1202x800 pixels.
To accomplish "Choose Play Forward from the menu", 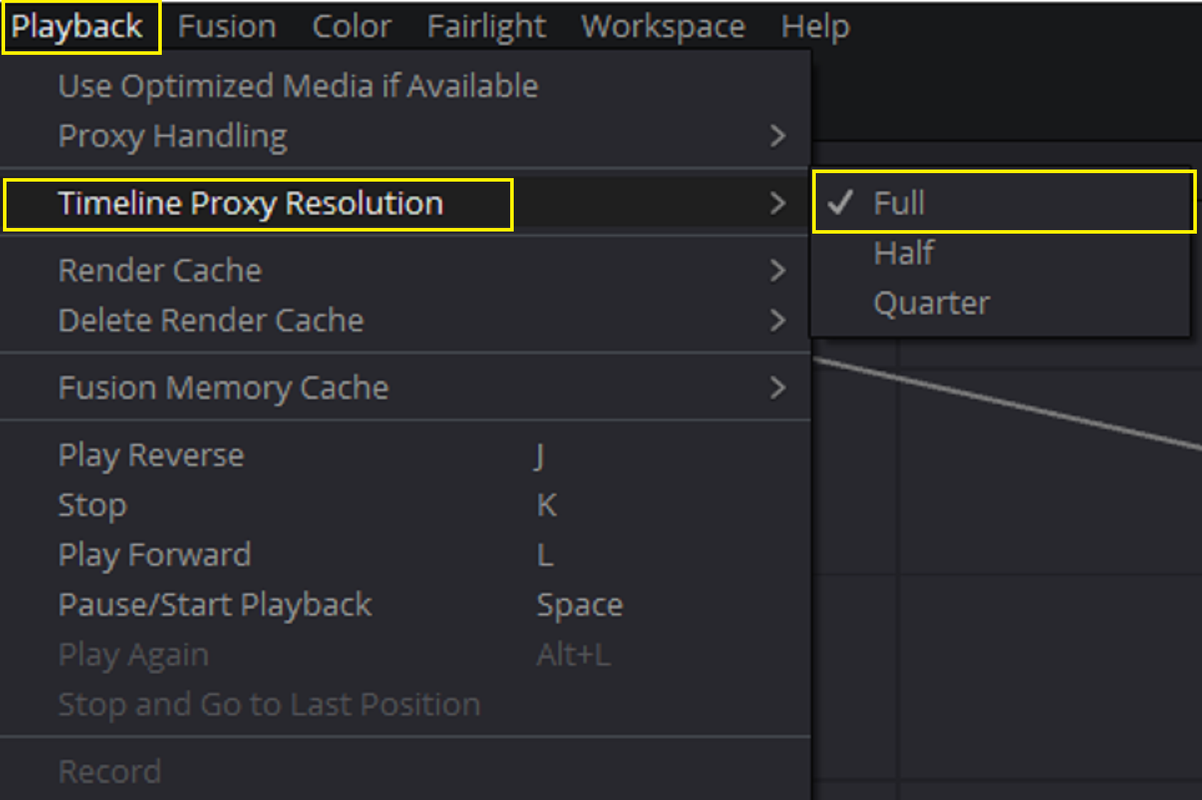I will click(x=404, y=554).
